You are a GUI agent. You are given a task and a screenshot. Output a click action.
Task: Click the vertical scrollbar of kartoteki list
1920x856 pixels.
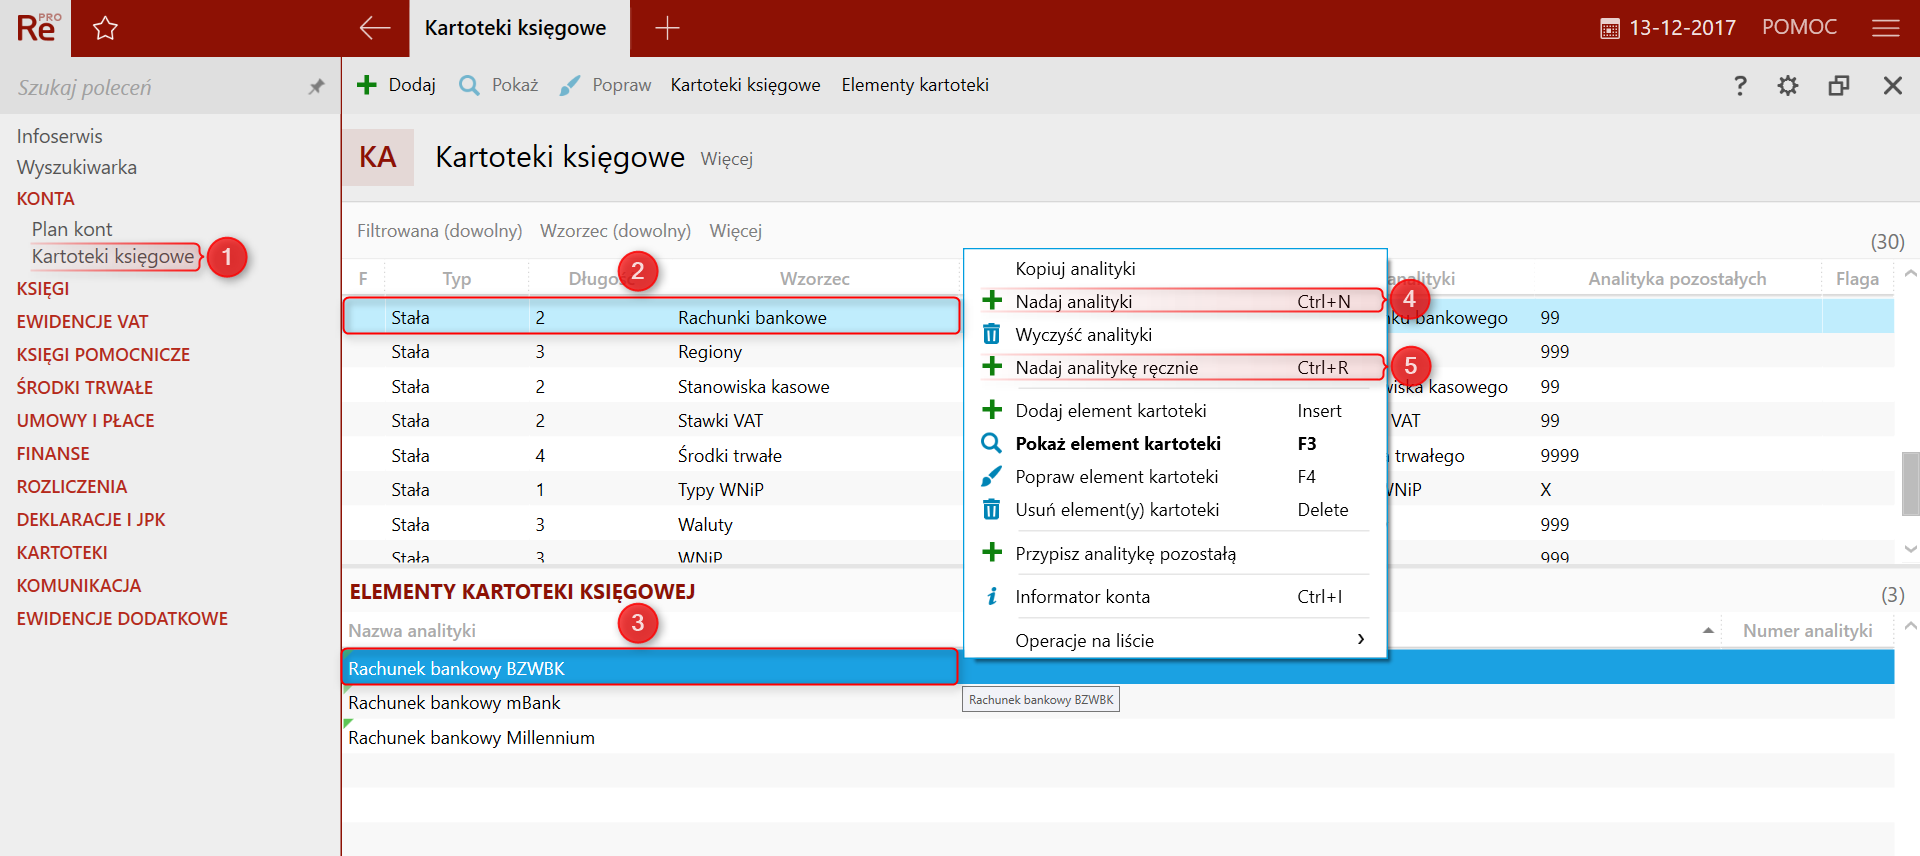[x=1910, y=483]
